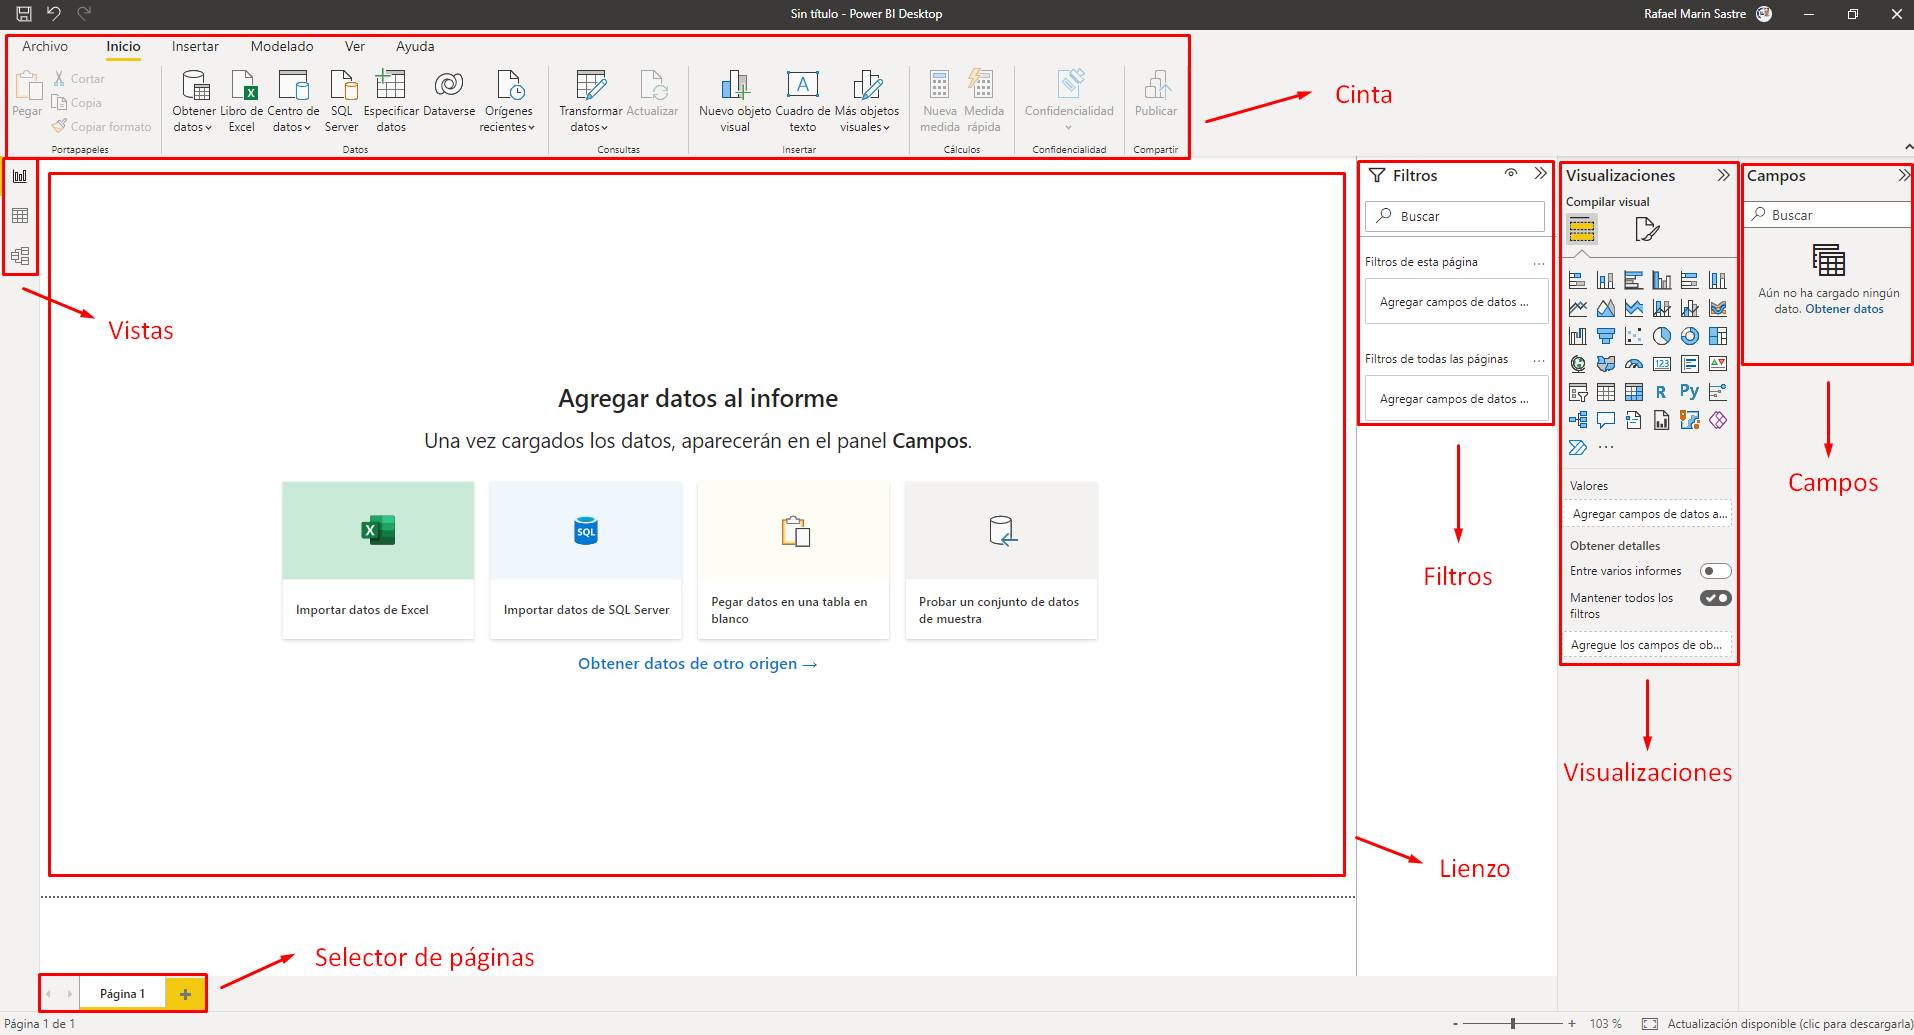
Task: Insert a Cuadro de texto
Action: pyautogui.click(x=802, y=87)
